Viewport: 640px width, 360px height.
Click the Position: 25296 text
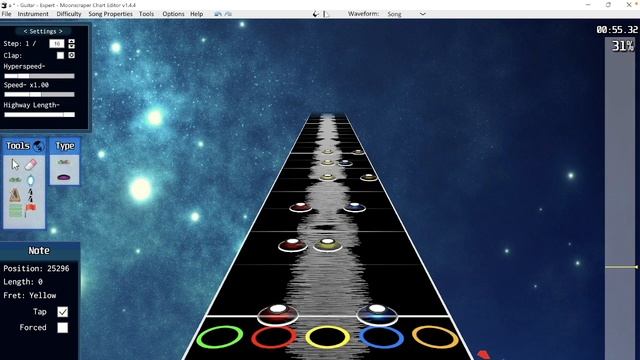pos(36,269)
